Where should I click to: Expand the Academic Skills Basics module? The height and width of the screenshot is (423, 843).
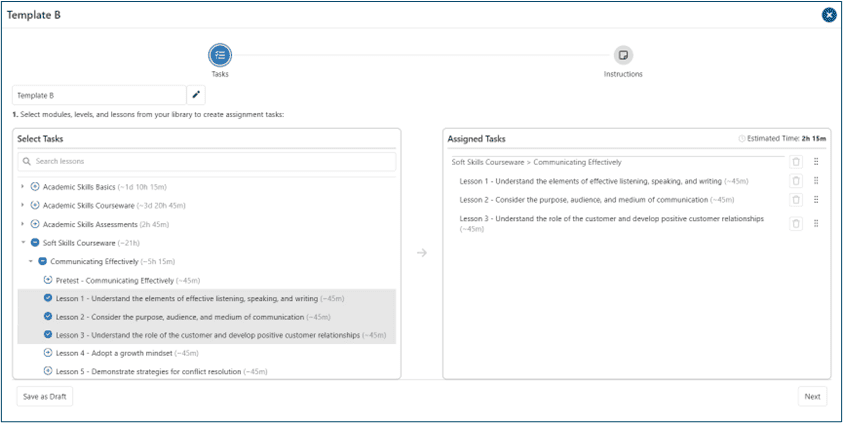(23, 187)
